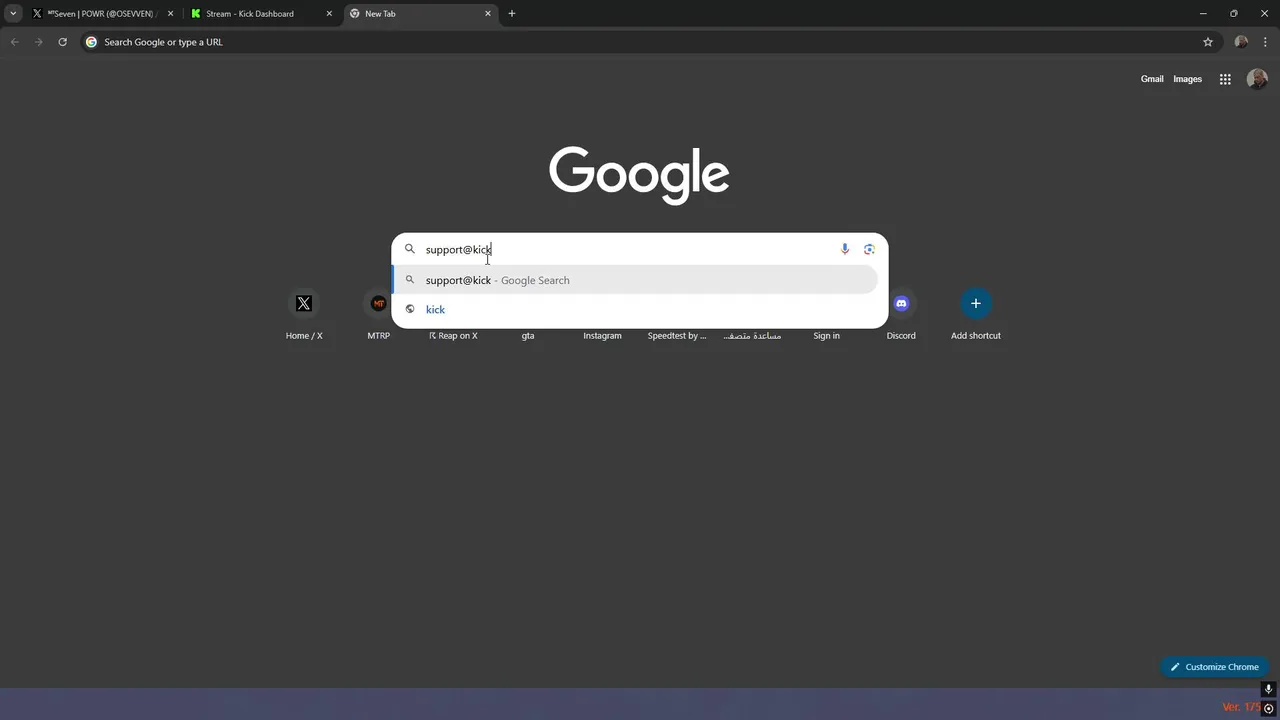Click Customize Chrome button
1280x720 pixels.
[1214, 667]
